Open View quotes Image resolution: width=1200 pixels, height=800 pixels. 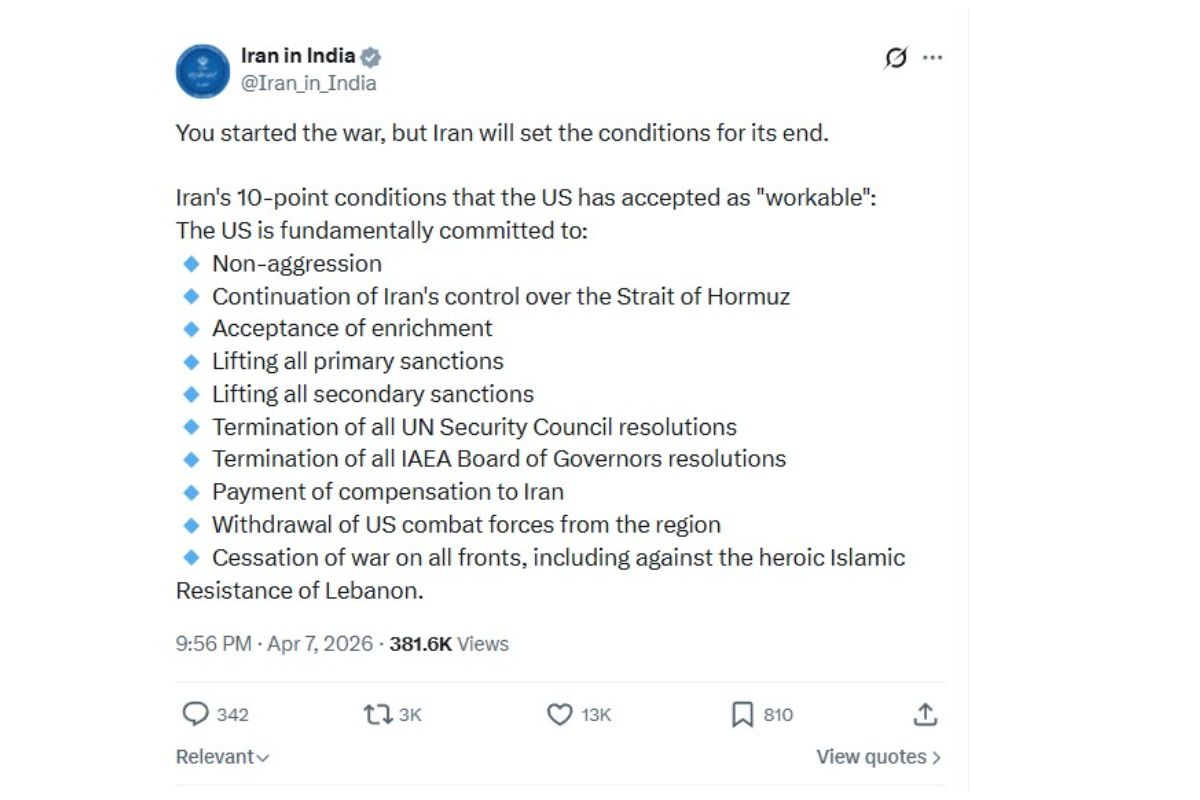point(878,757)
